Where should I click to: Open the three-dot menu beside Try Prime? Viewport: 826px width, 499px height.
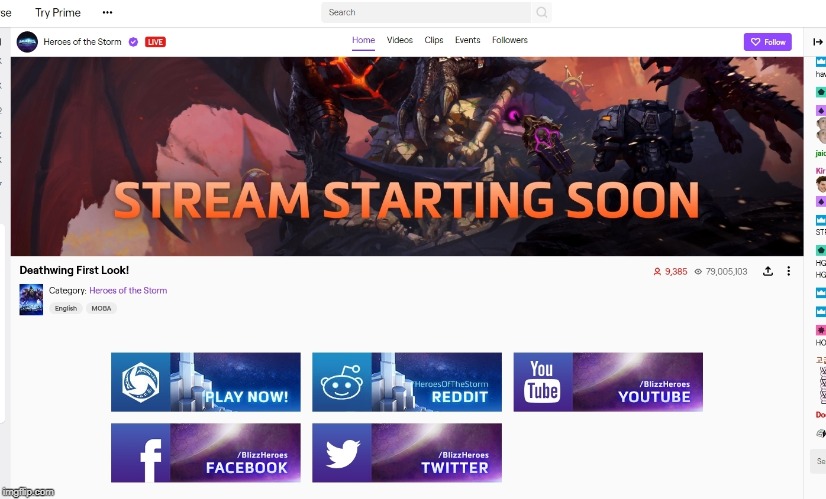(107, 13)
